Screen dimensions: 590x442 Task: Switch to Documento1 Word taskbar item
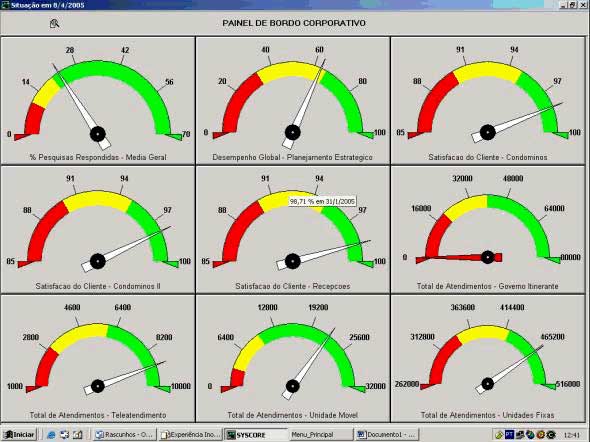pyautogui.click(x=387, y=434)
